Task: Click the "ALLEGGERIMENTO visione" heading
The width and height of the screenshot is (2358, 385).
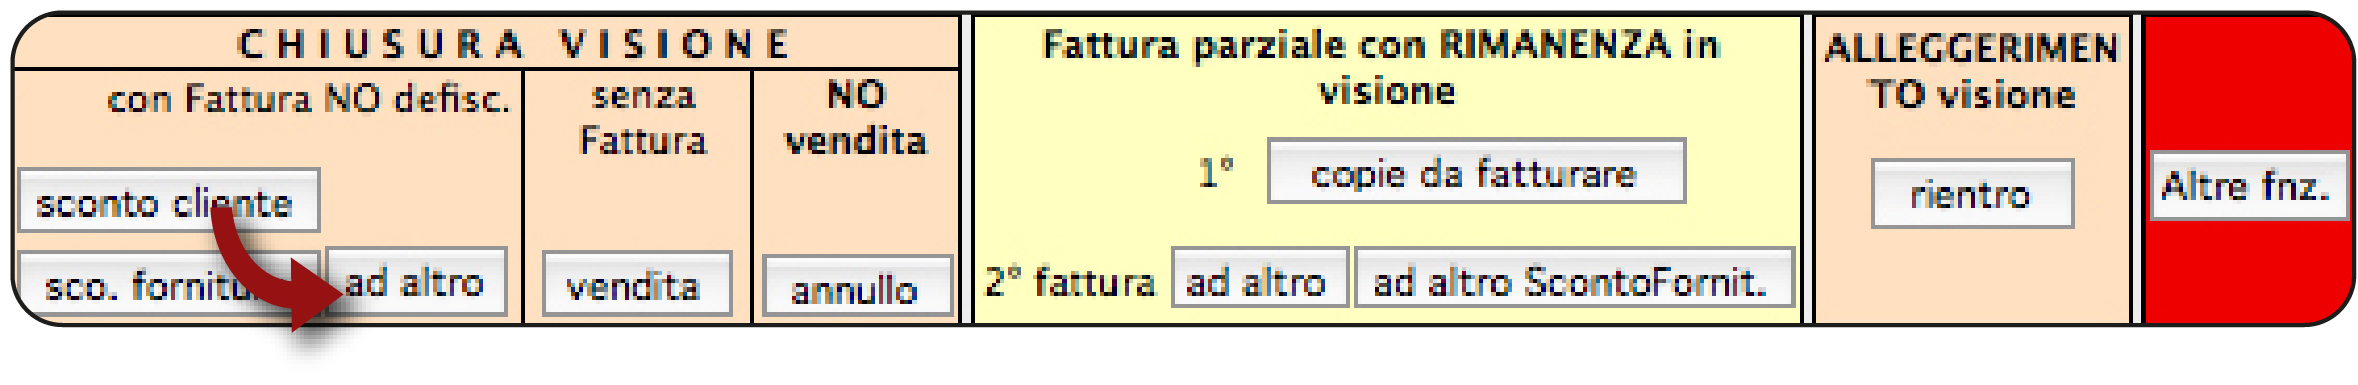Action: click(x=1972, y=71)
